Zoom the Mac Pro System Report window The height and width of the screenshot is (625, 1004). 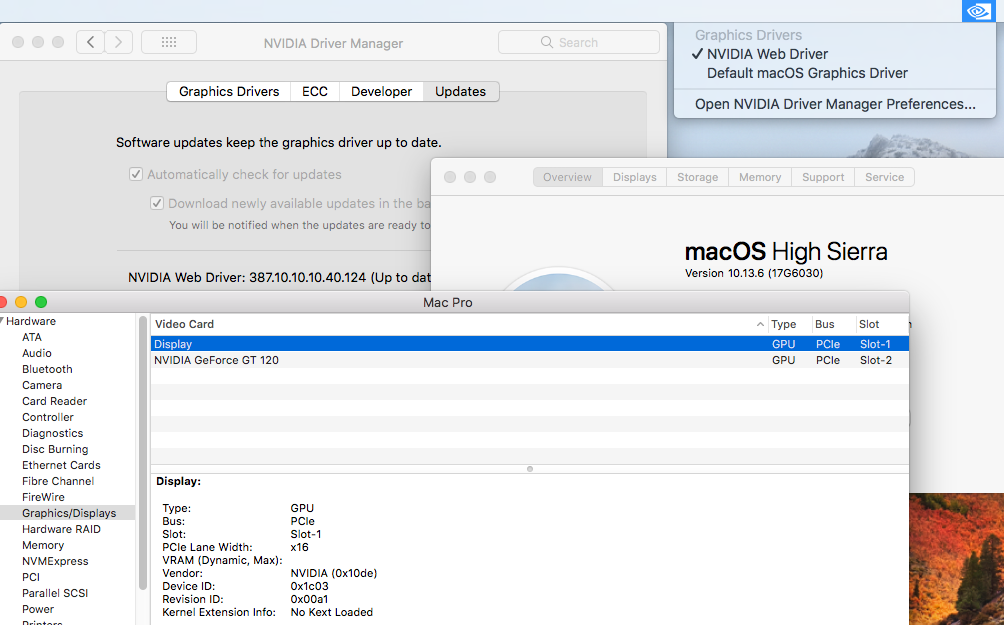tap(41, 302)
